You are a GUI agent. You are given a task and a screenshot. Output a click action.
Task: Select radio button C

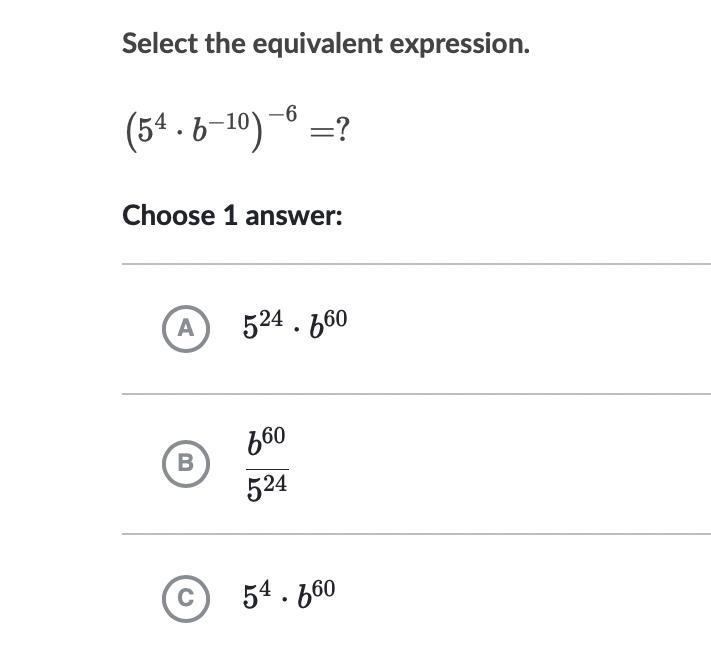point(185,598)
